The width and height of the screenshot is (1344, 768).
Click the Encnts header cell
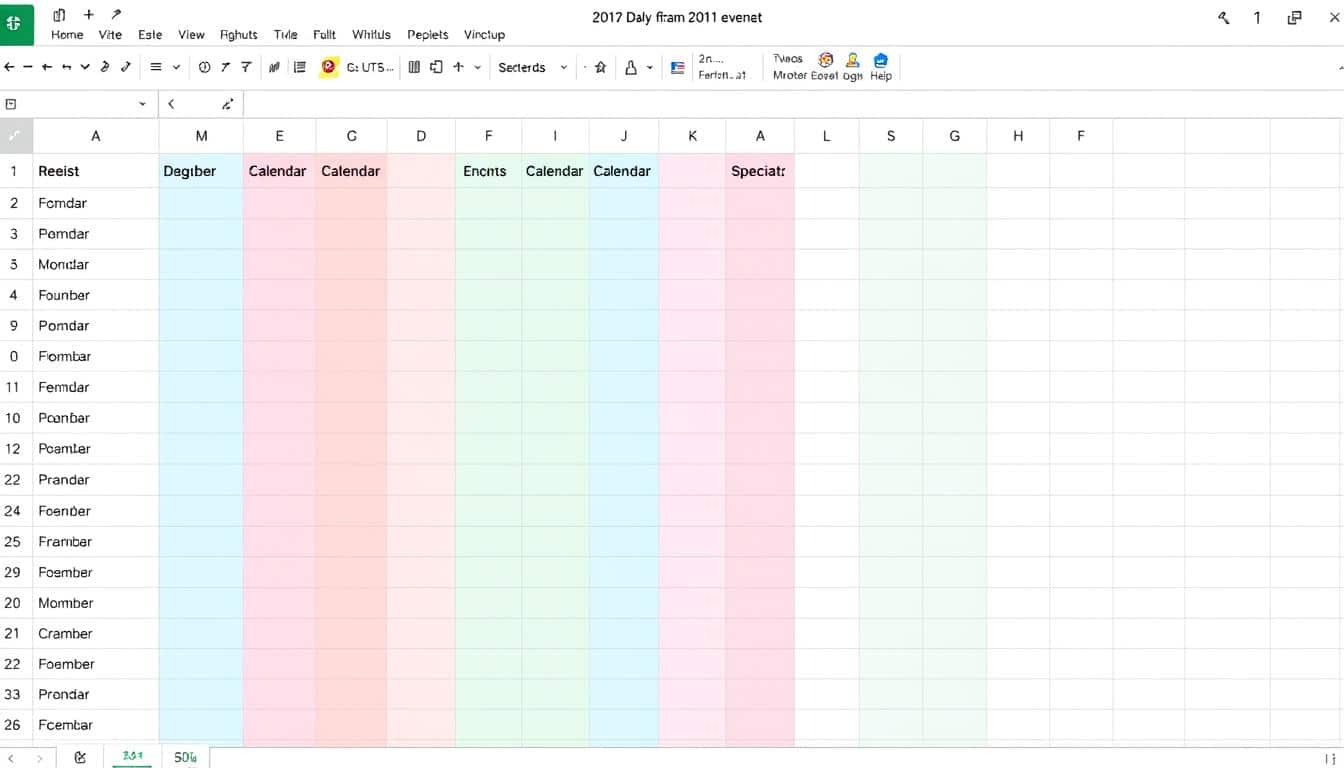coord(488,171)
